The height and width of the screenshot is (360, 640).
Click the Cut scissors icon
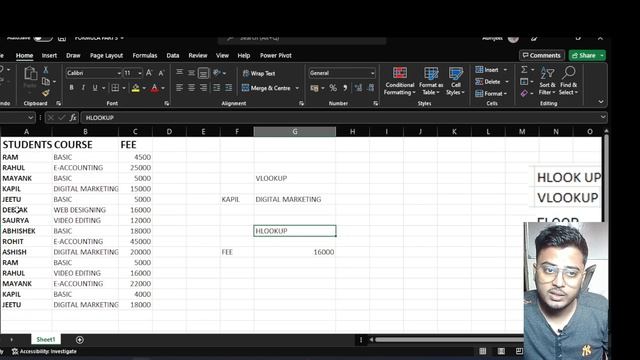click(45, 70)
